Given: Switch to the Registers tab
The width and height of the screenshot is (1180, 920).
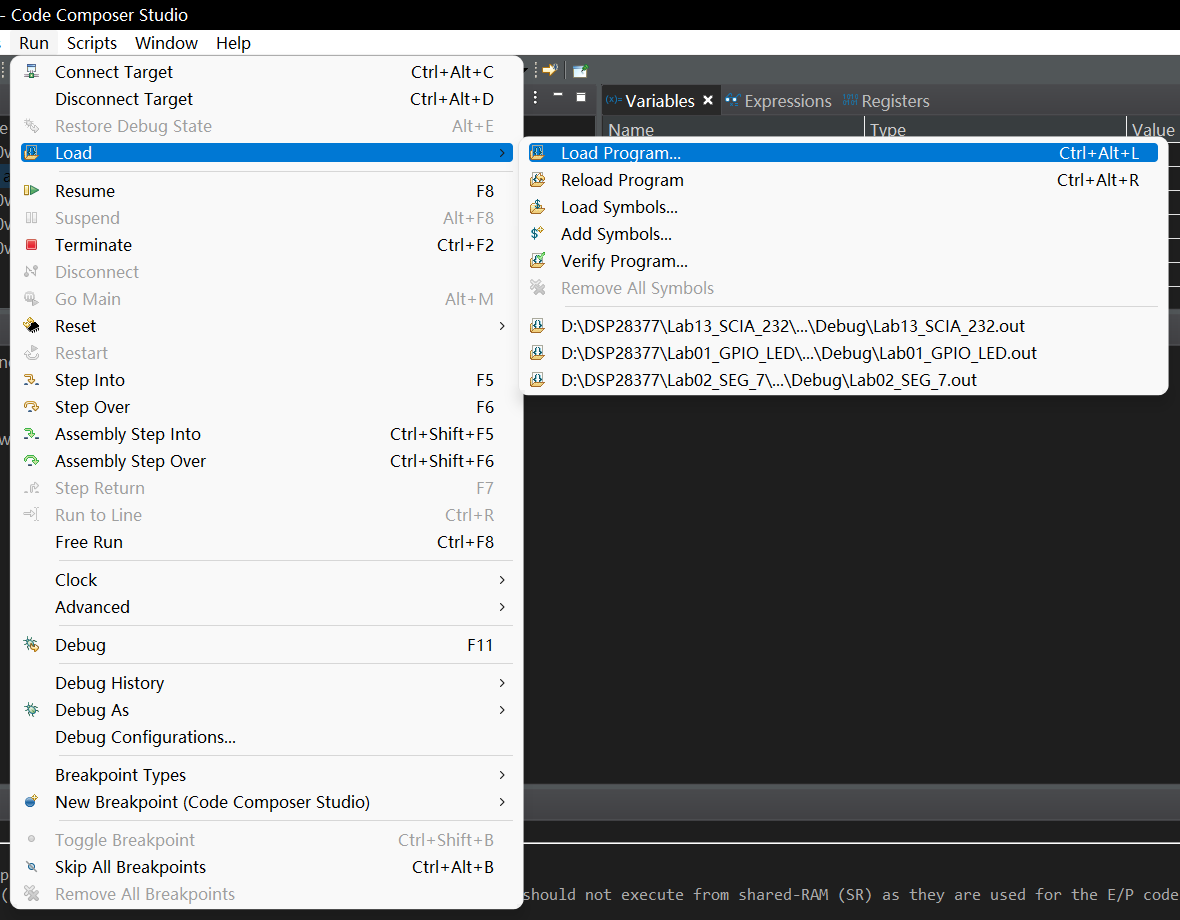Looking at the screenshot, I should point(894,101).
